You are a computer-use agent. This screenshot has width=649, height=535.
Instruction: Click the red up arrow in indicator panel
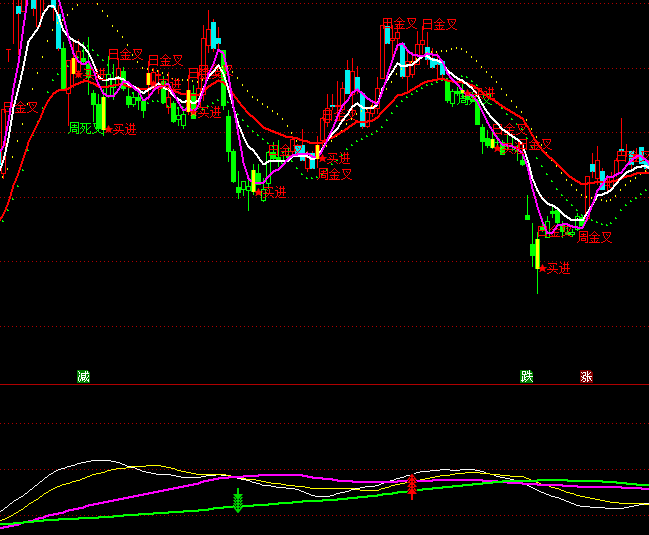pos(411,487)
